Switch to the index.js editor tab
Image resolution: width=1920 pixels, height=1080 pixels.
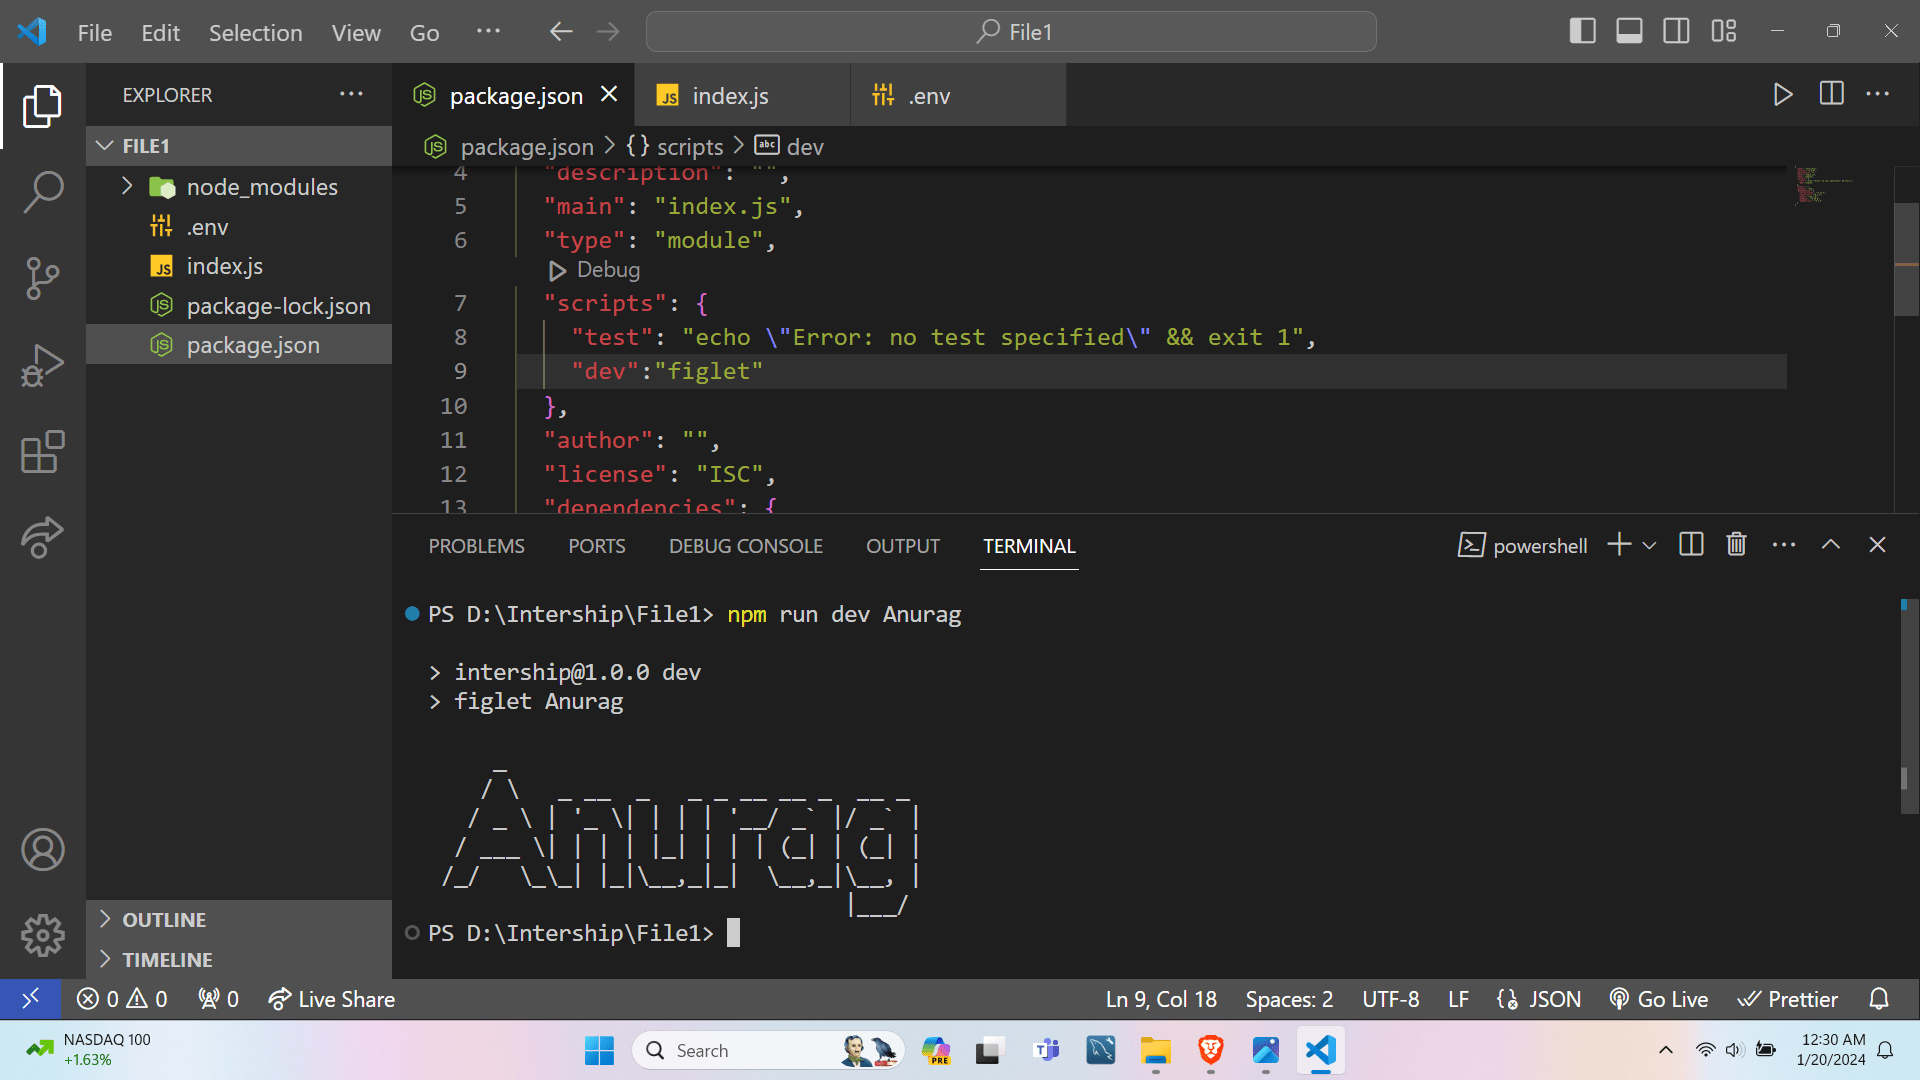(x=730, y=96)
